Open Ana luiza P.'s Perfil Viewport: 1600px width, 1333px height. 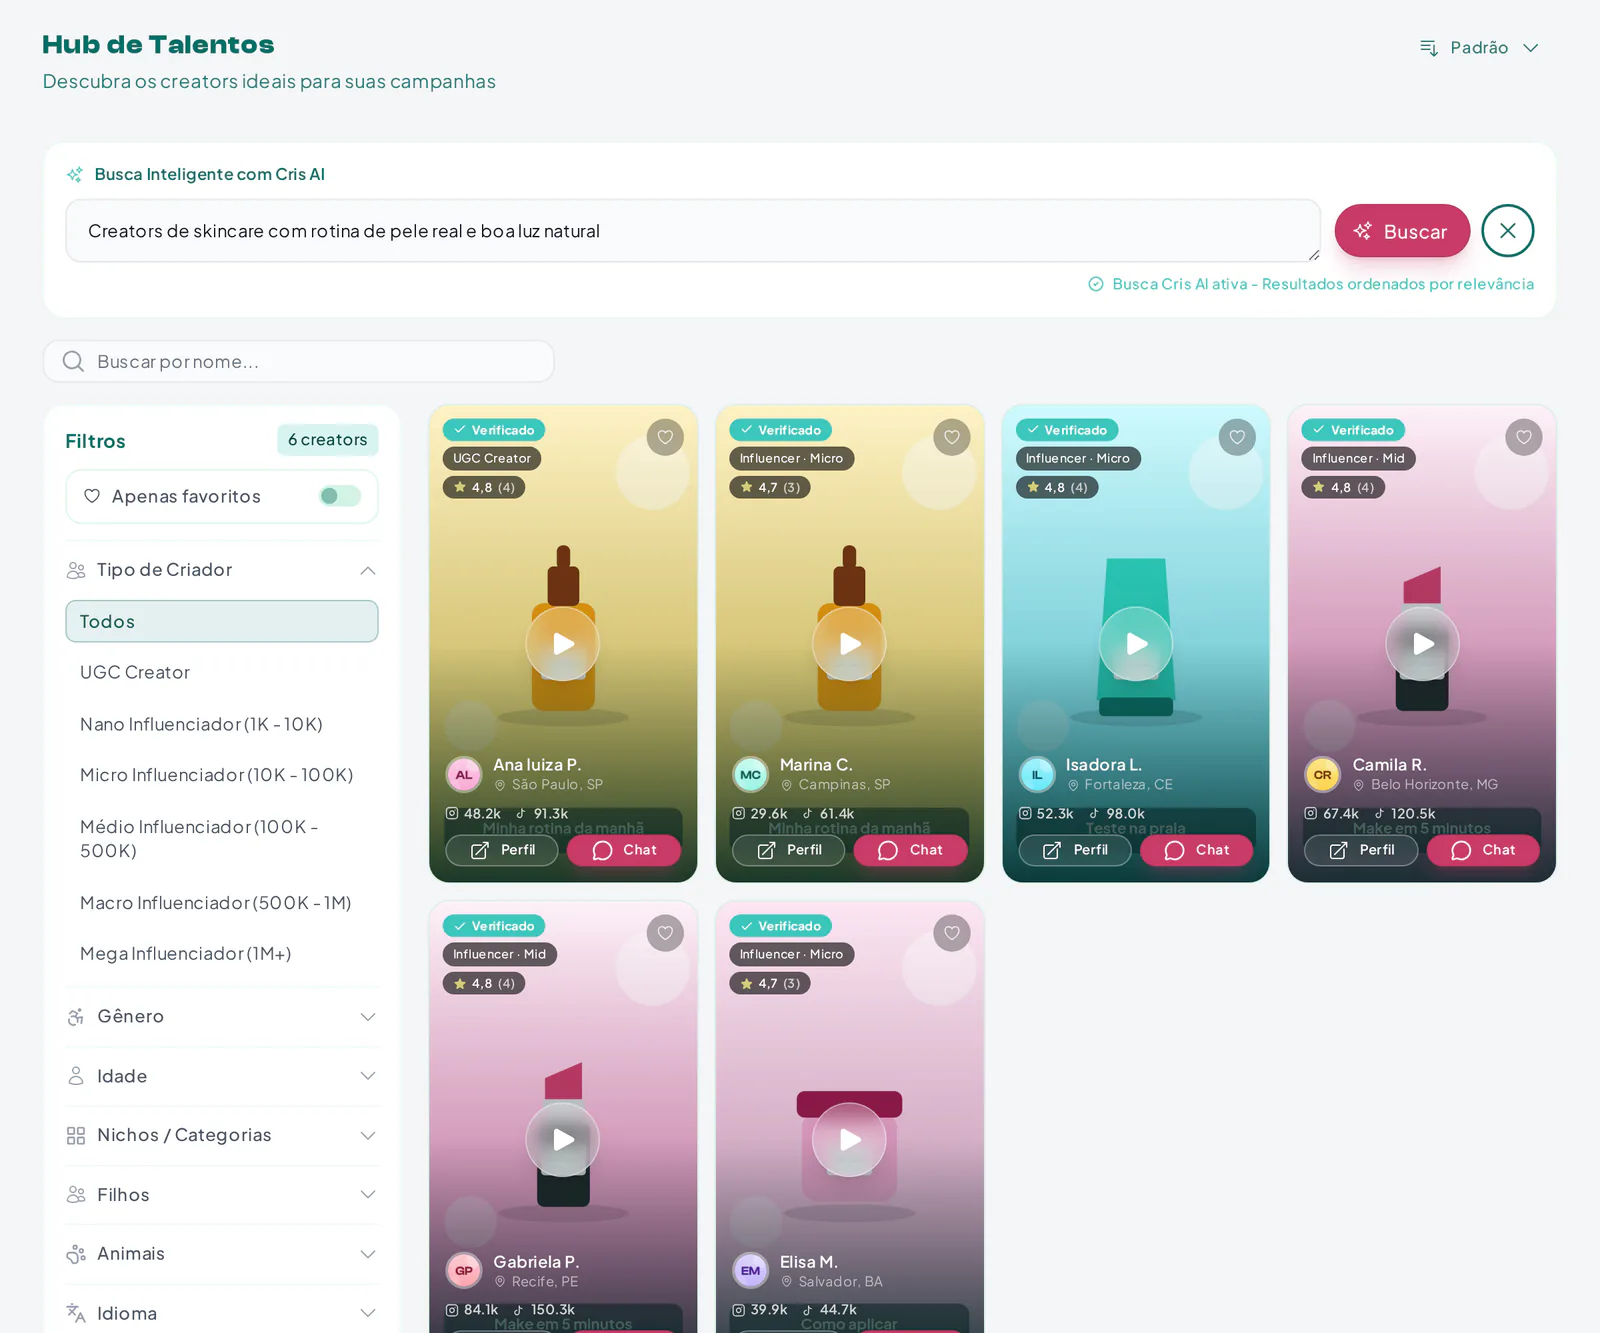(502, 850)
